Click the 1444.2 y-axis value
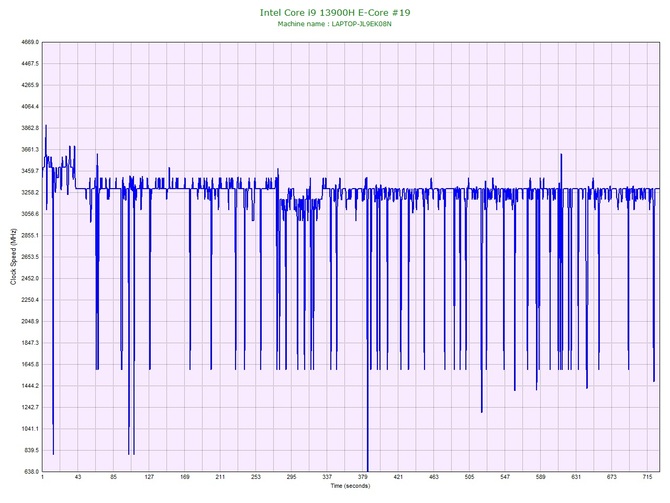 click(29, 386)
